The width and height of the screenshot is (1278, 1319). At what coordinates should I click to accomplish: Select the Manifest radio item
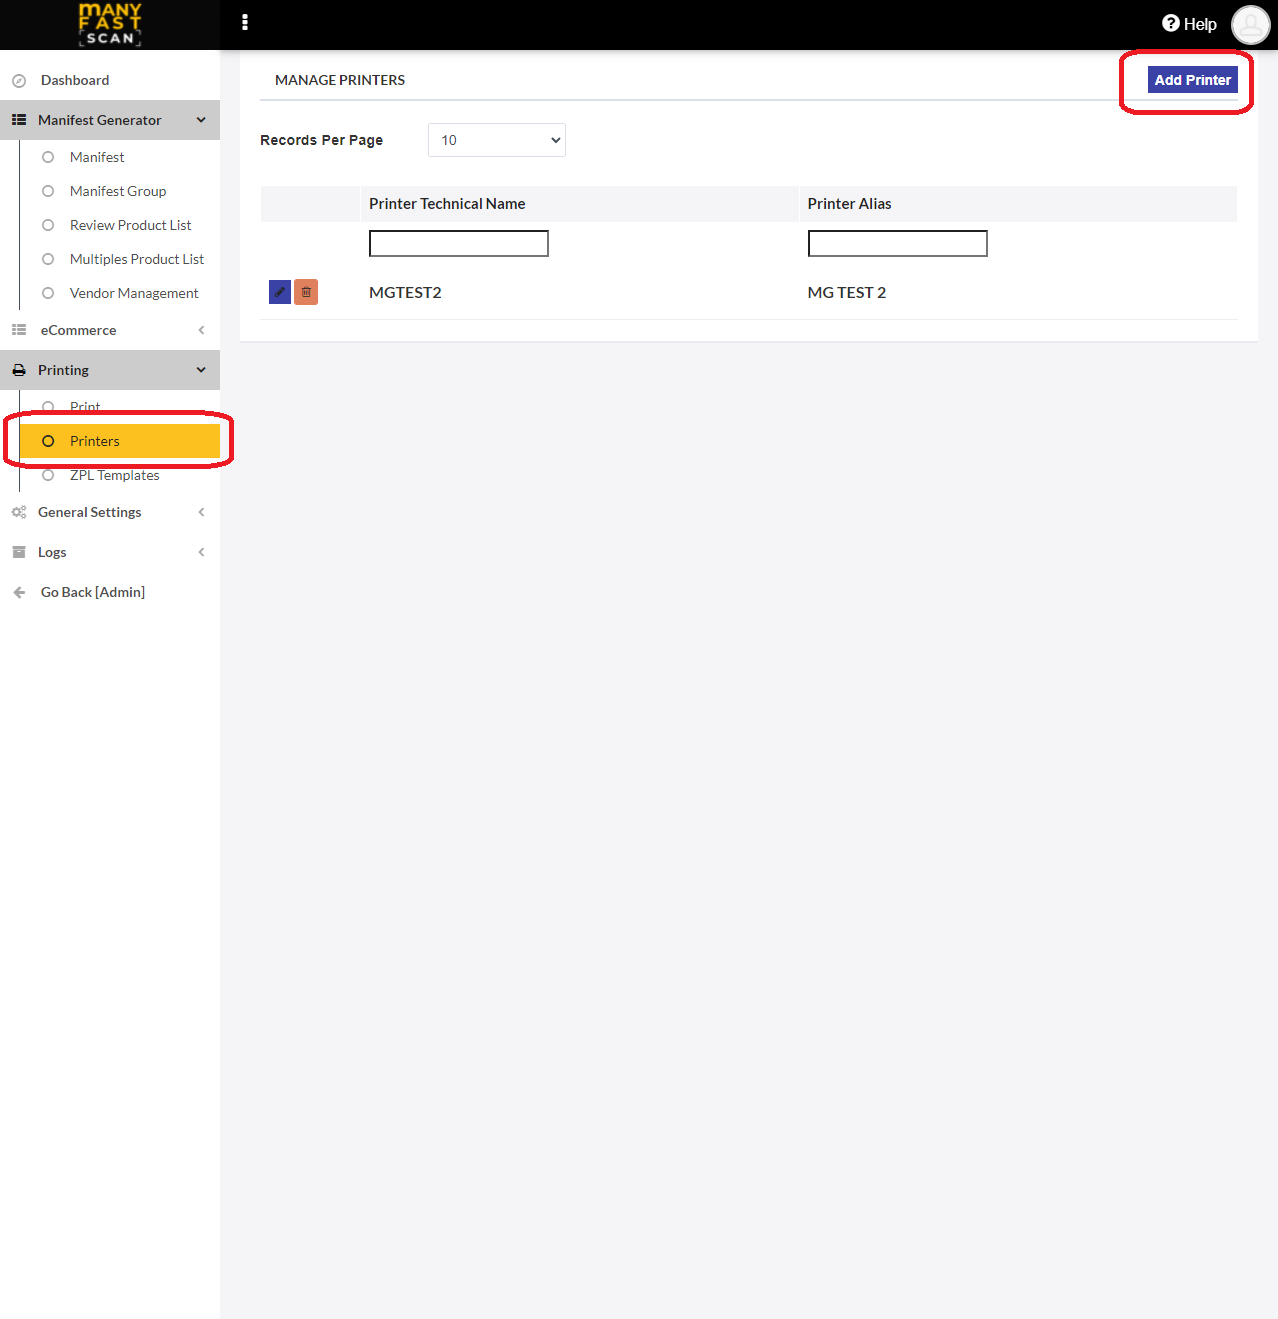pos(48,157)
